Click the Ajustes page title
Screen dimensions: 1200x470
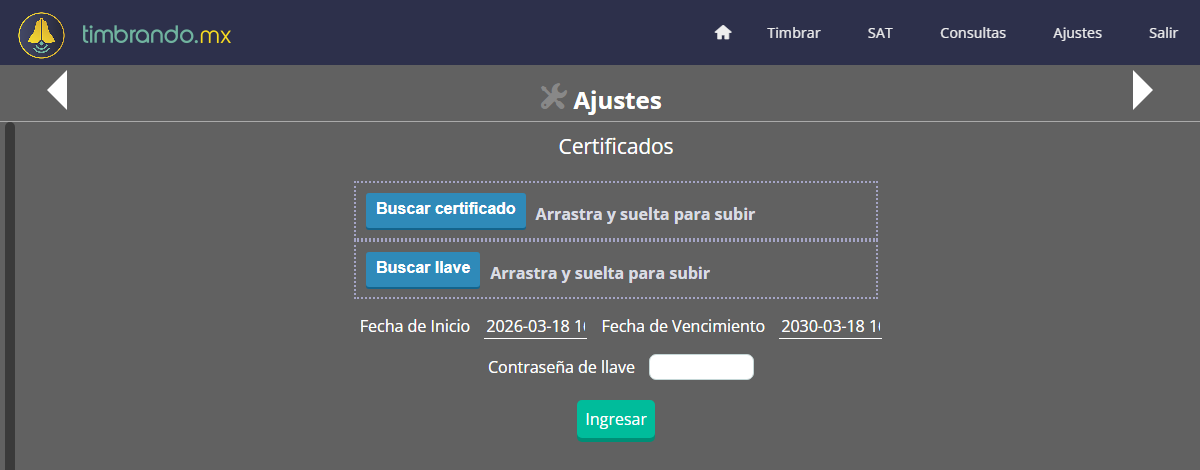617,100
